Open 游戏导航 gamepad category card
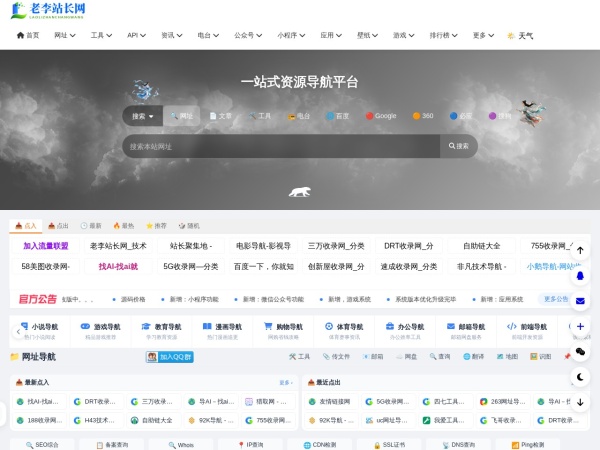Viewport: 600px width, 450px height. [x=100, y=331]
